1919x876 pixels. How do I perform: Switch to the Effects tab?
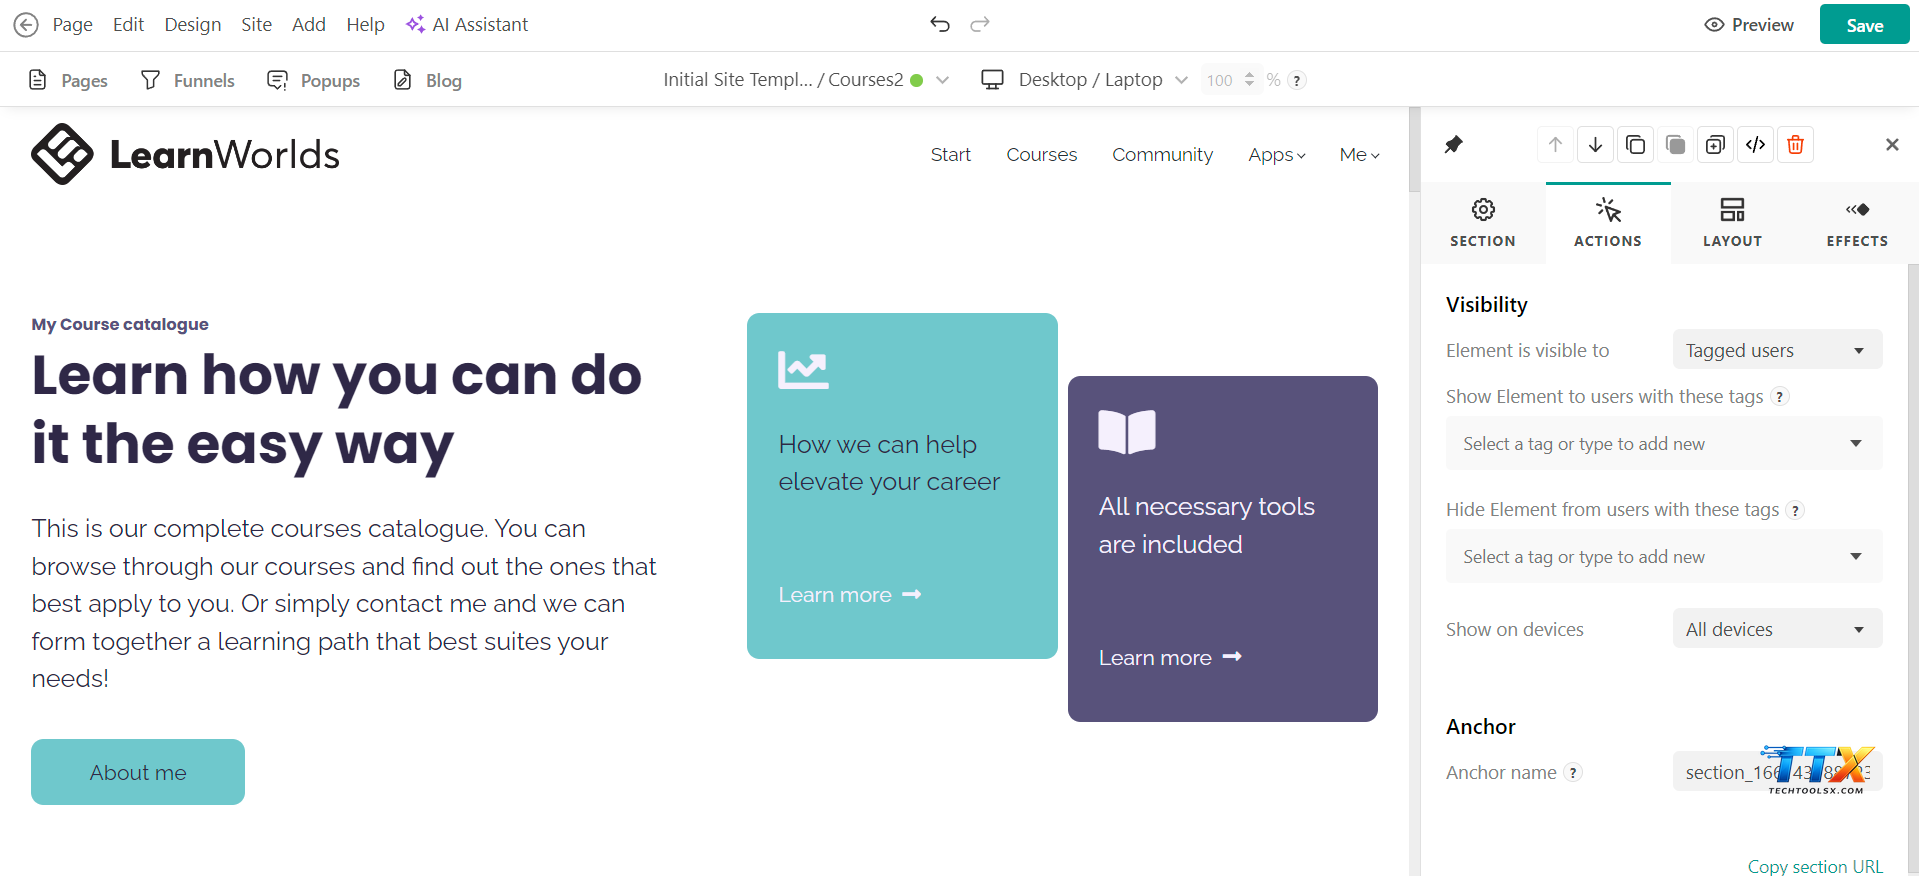(1857, 223)
